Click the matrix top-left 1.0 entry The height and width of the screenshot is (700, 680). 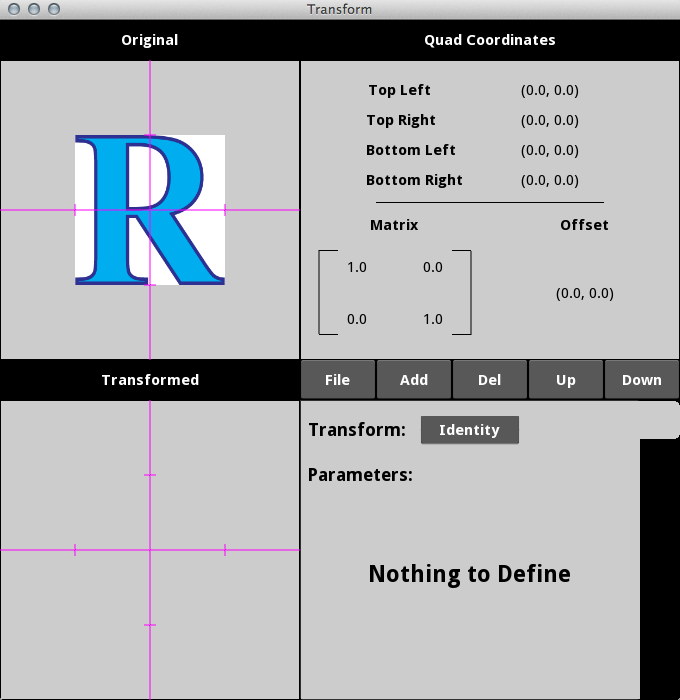click(x=357, y=268)
